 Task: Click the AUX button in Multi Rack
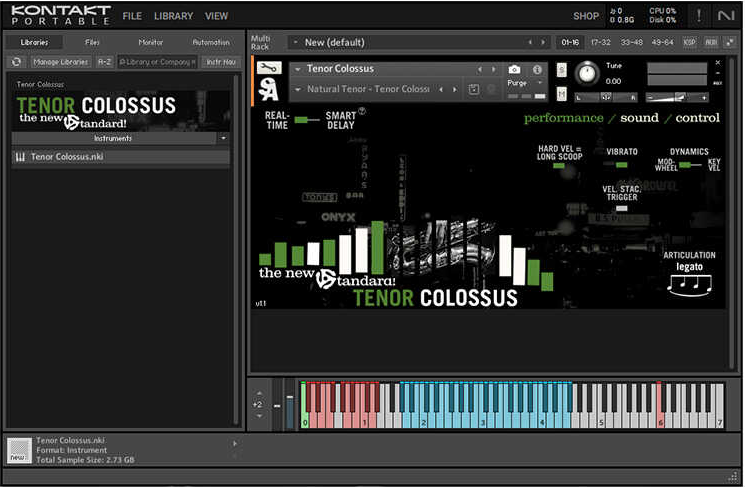[711, 42]
